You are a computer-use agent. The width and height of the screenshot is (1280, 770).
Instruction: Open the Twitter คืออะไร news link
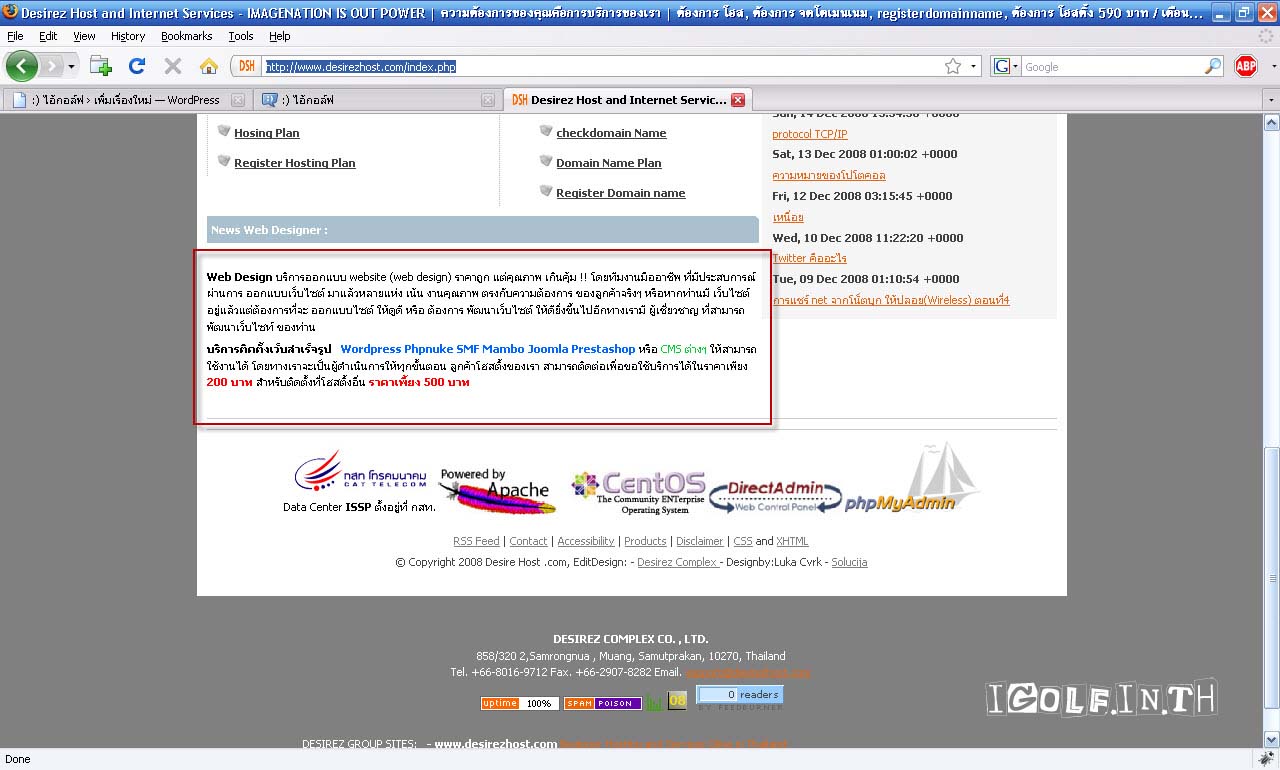(809, 258)
